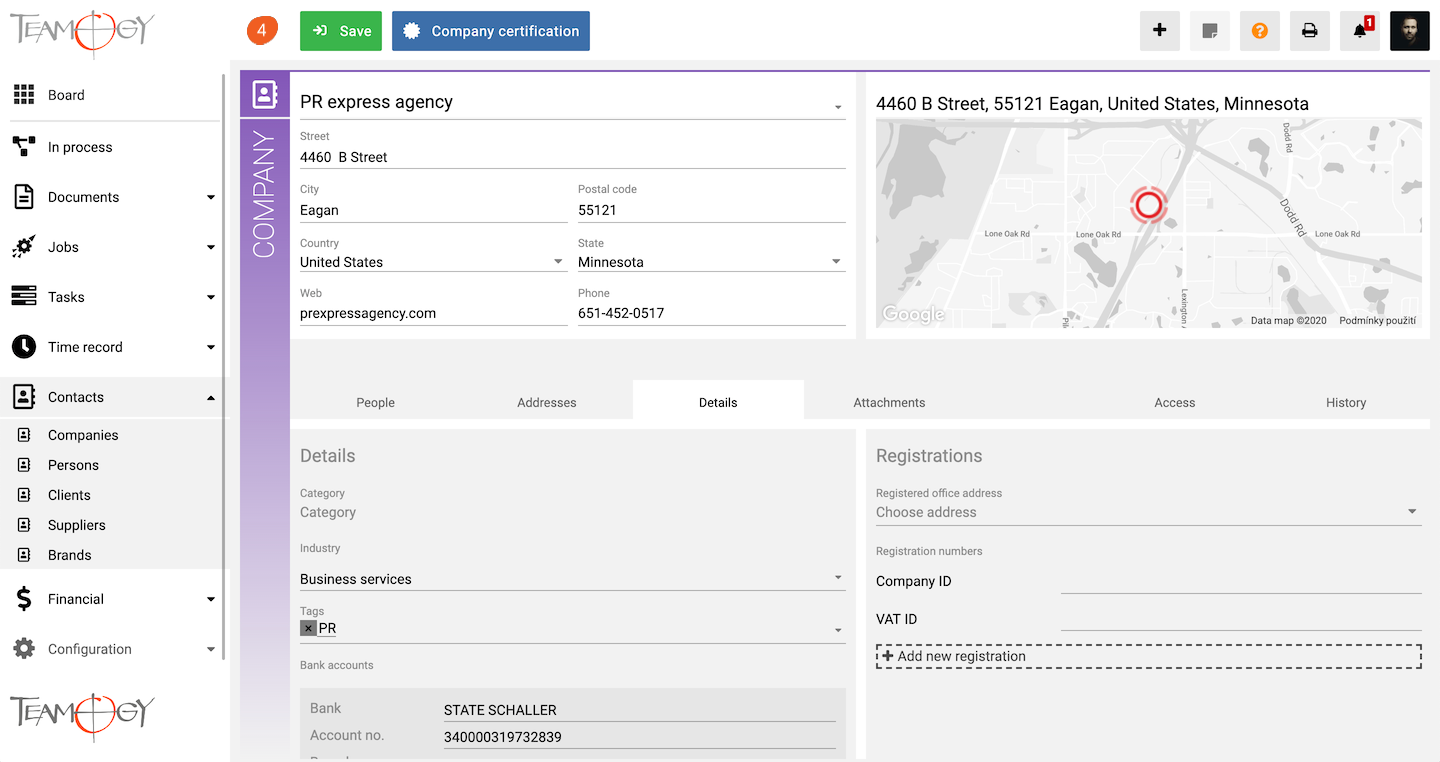Image resolution: width=1440 pixels, height=762 pixels.
Task: Click the Tasks list icon
Action: 24,297
